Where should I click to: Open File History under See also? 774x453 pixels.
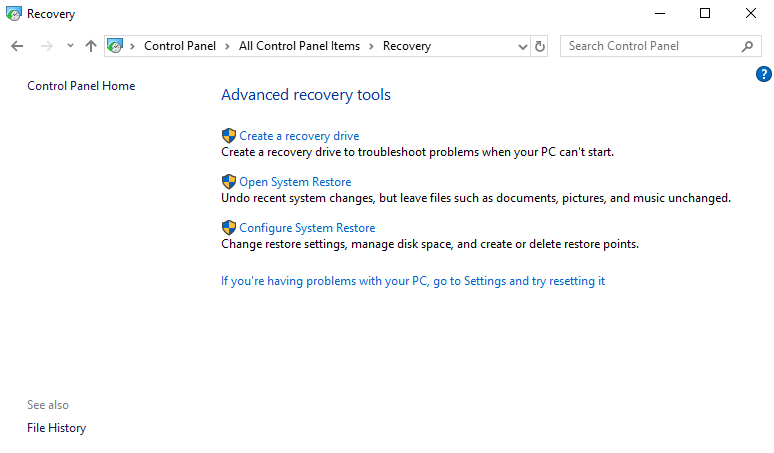pos(56,428)
